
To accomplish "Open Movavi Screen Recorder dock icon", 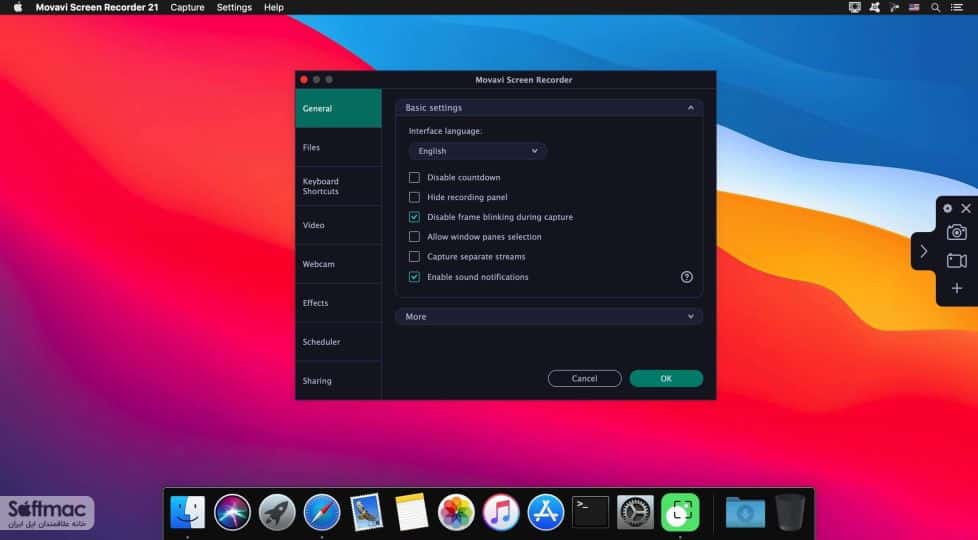I will [680, 513].
